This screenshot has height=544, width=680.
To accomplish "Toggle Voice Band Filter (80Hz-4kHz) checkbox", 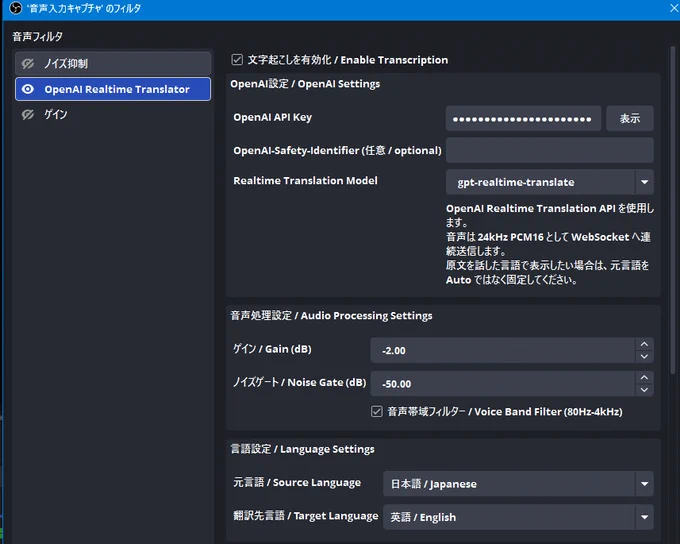I will (376, 411).
